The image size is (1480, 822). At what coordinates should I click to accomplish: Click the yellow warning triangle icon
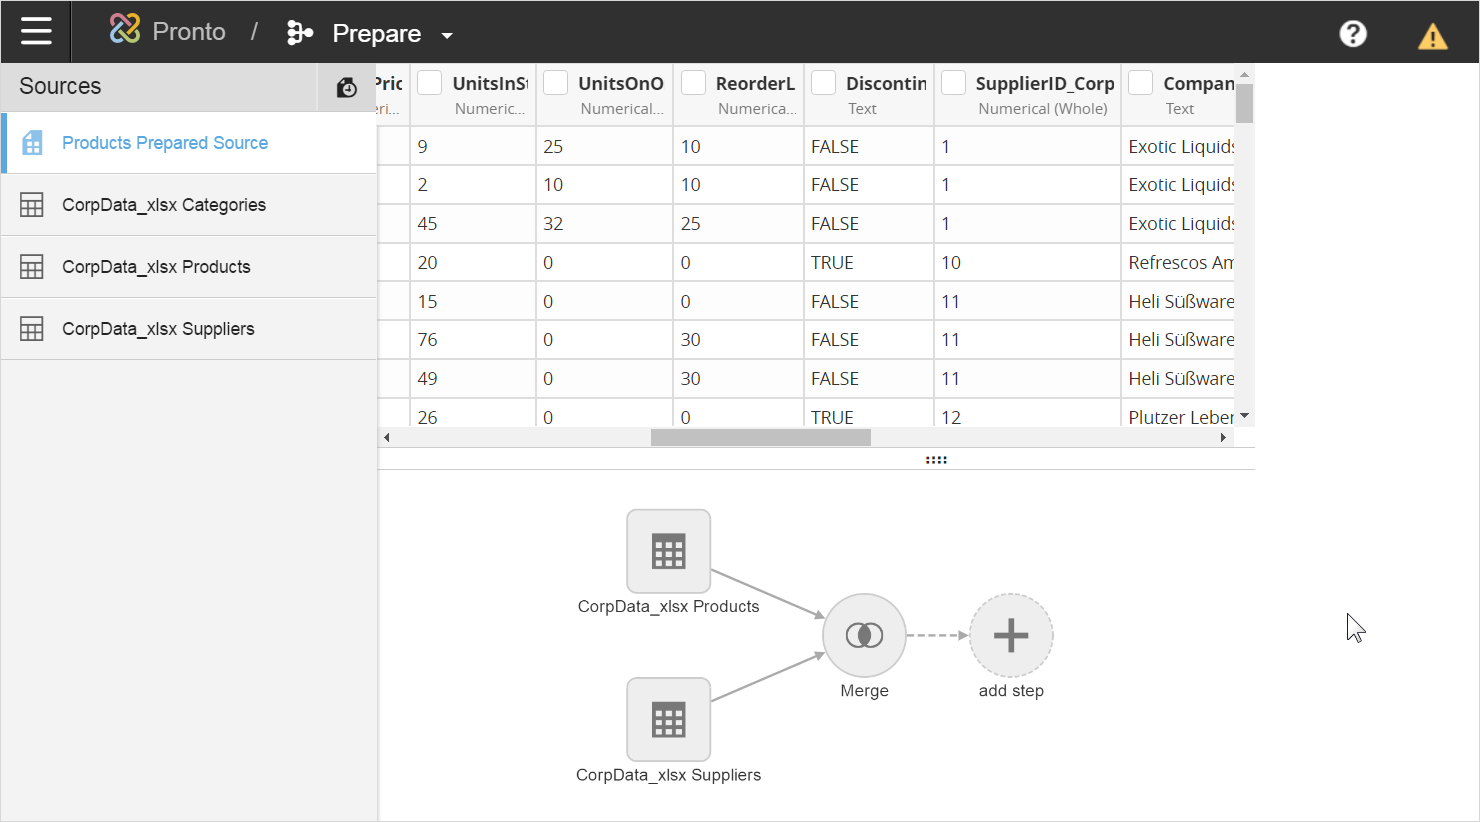click(x=1432, y=37)
